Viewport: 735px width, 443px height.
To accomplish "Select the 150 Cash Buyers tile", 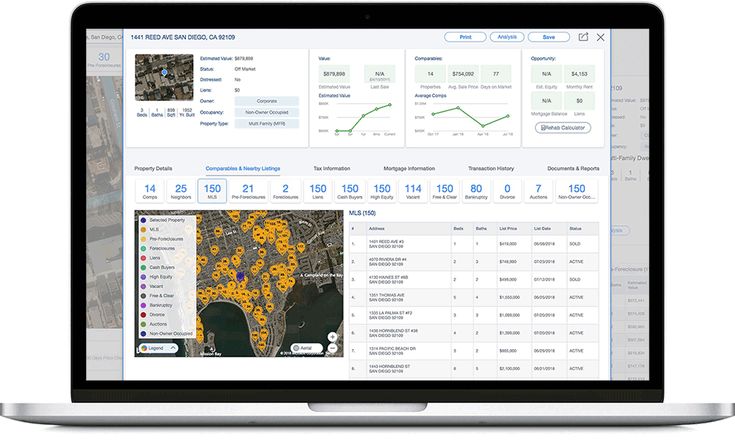I will pos(350,191).
